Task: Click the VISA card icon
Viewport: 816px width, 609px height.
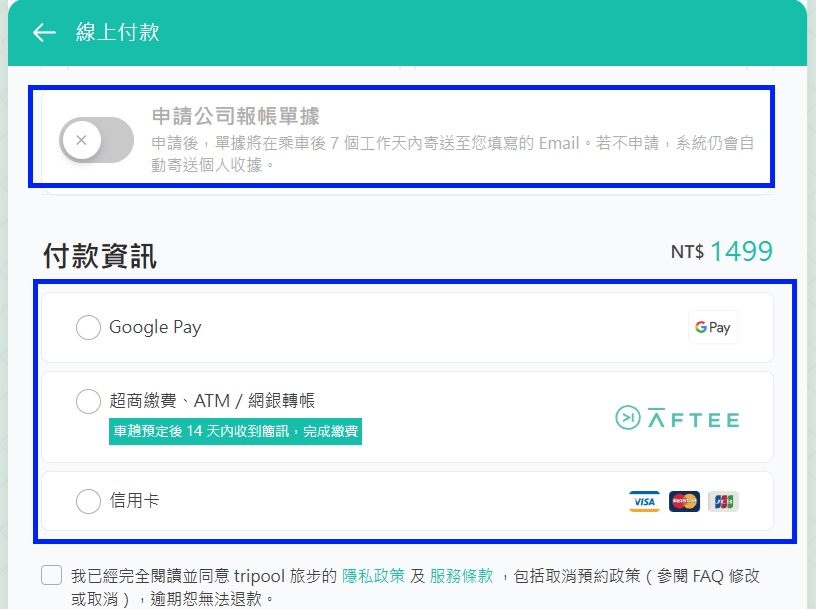Action: click(x=644, y=500)
